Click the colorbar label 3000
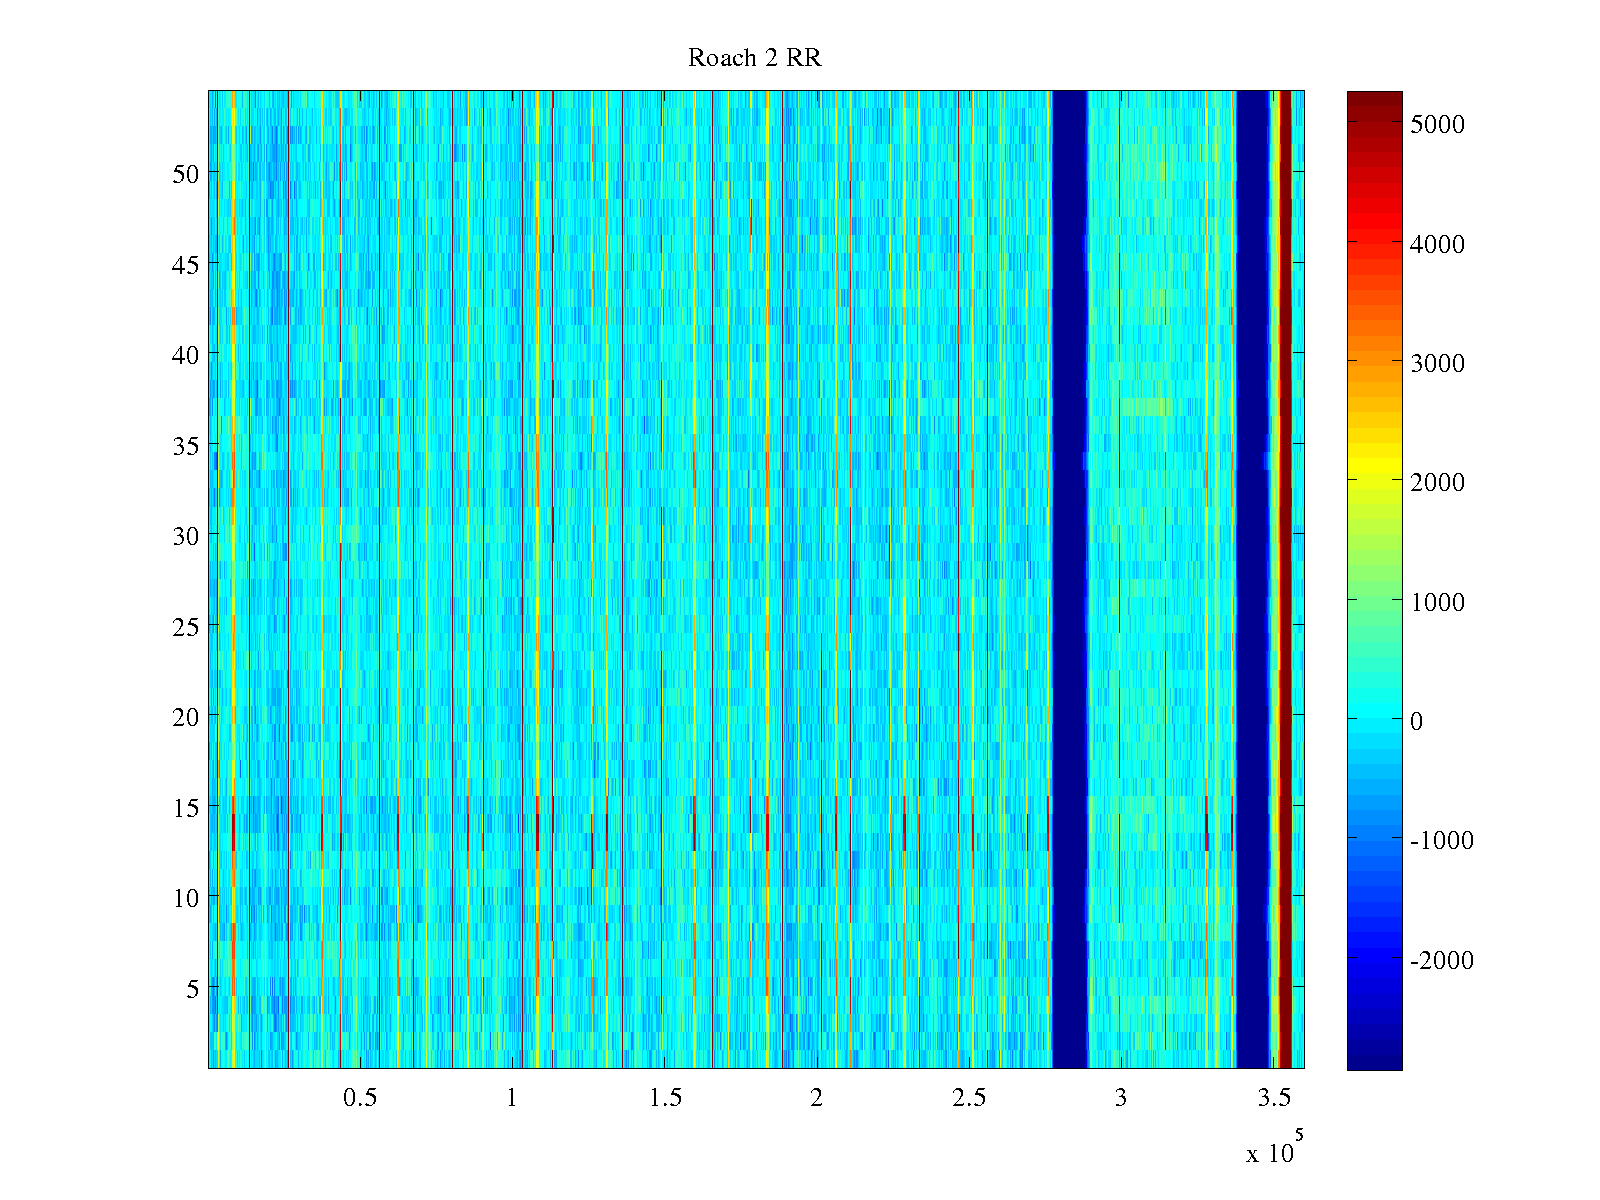 pos(1437,363)
